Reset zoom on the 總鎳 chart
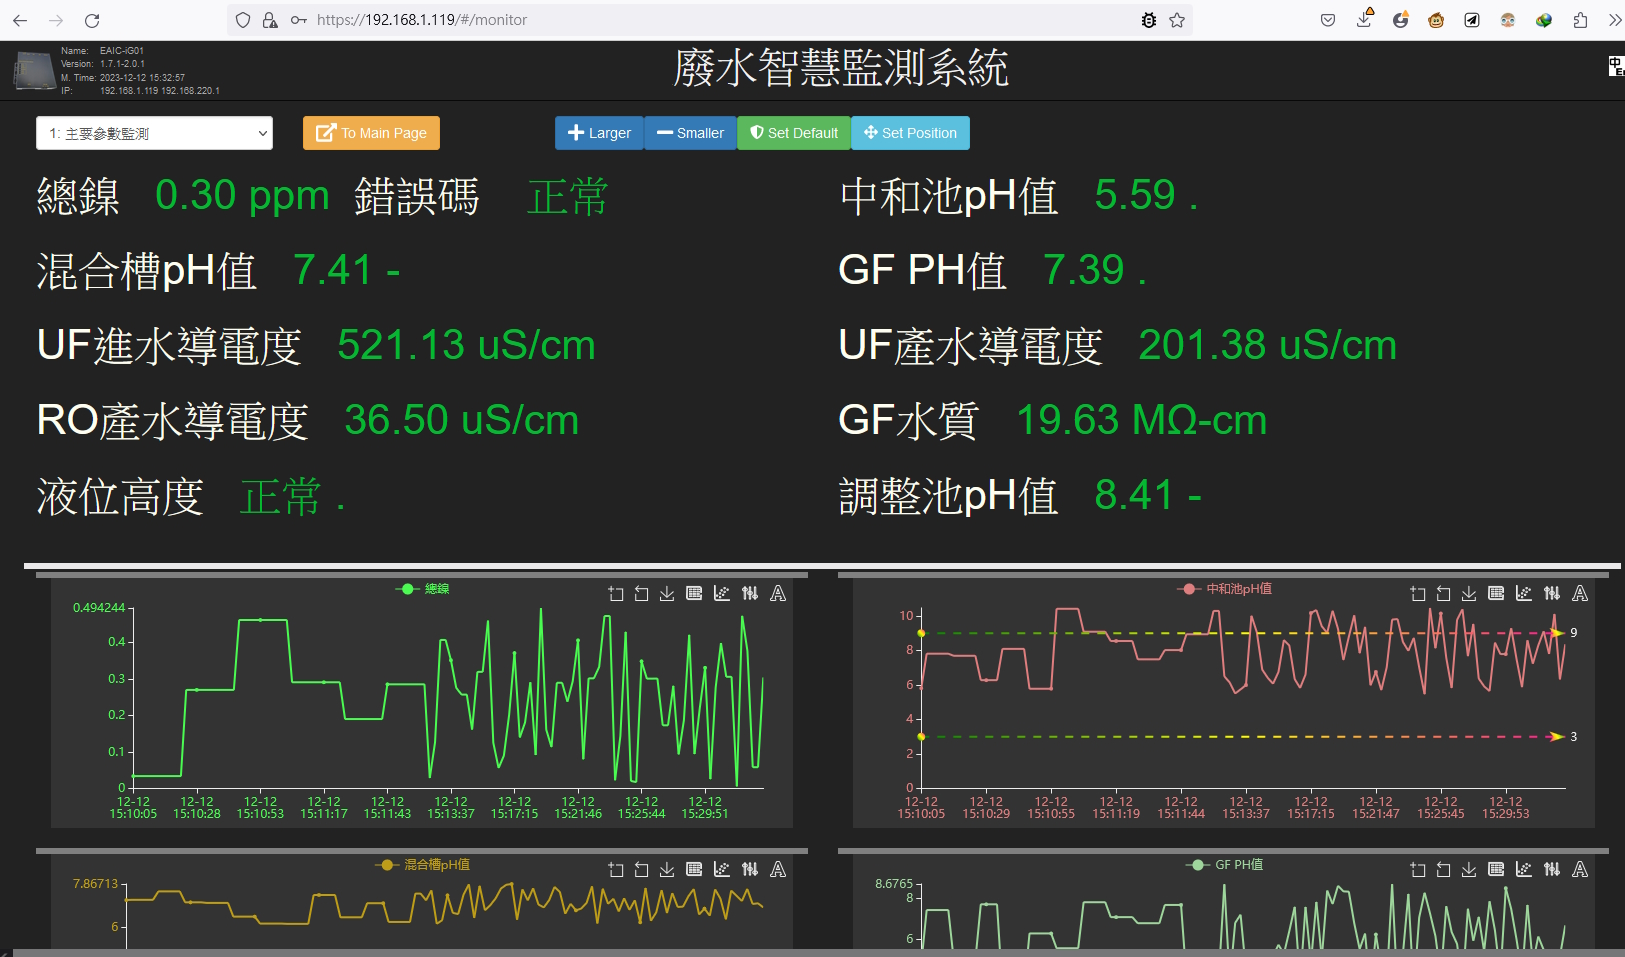Image resolution: width=1625 pixels, height=957 pixels. [x=641, y=594]
